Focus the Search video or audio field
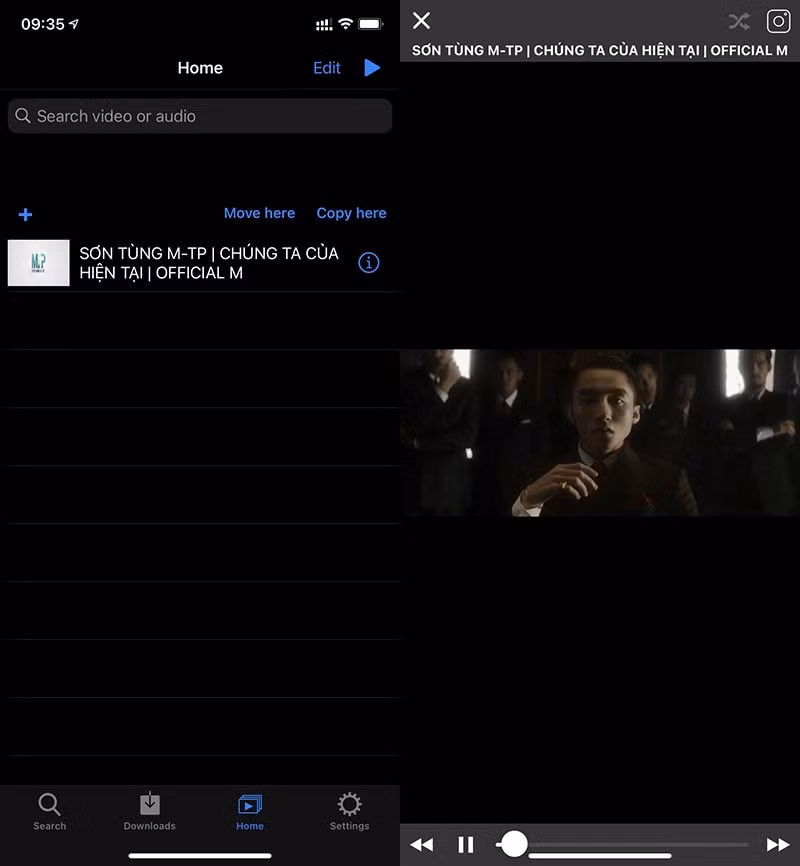800x866 pixels. click(200, 116)
